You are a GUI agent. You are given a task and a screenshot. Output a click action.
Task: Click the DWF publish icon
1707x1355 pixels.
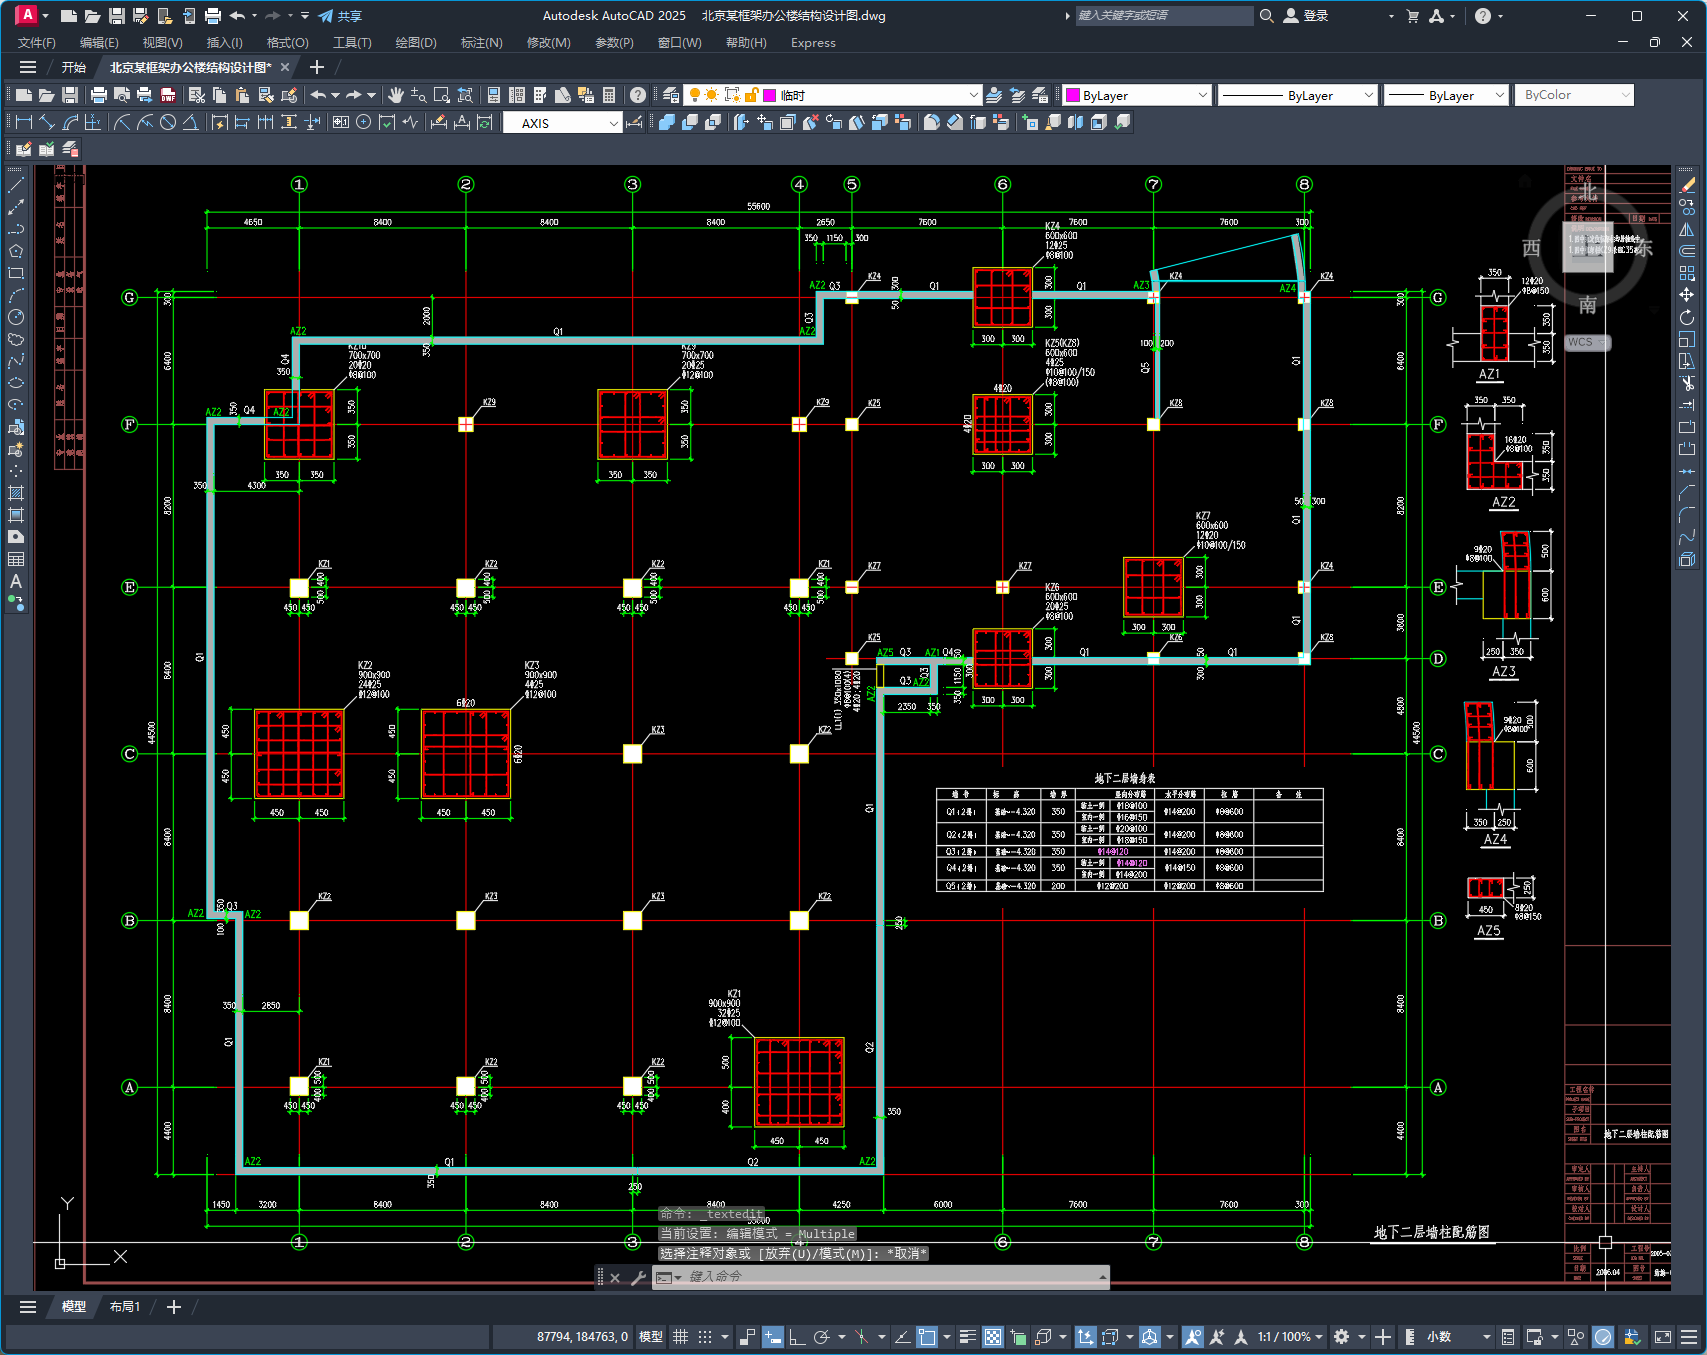(x=168, y=95)
